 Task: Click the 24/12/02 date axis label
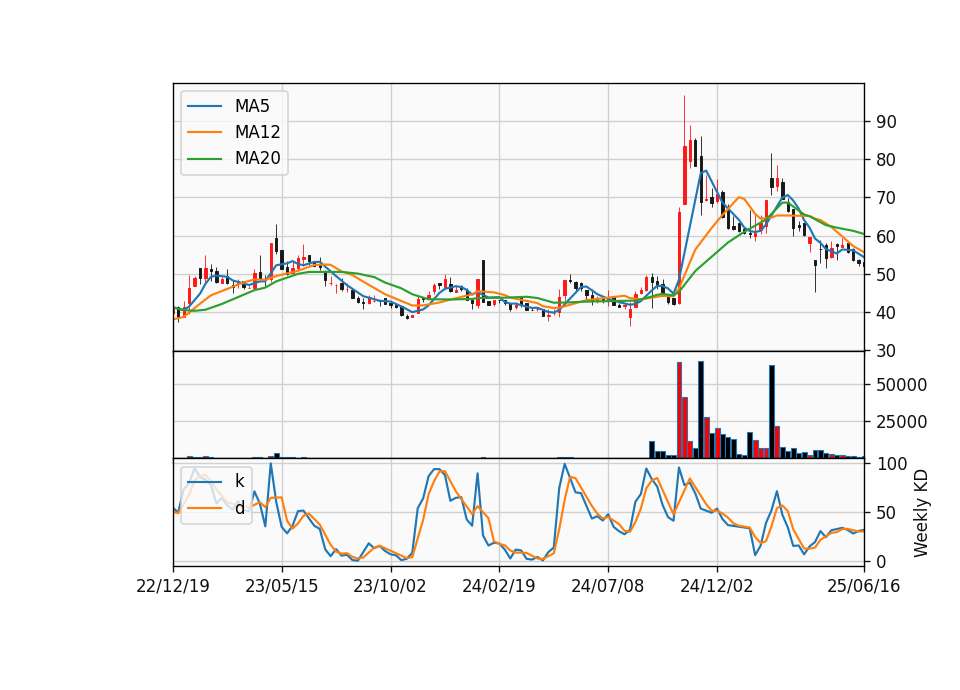pos(717,587)
